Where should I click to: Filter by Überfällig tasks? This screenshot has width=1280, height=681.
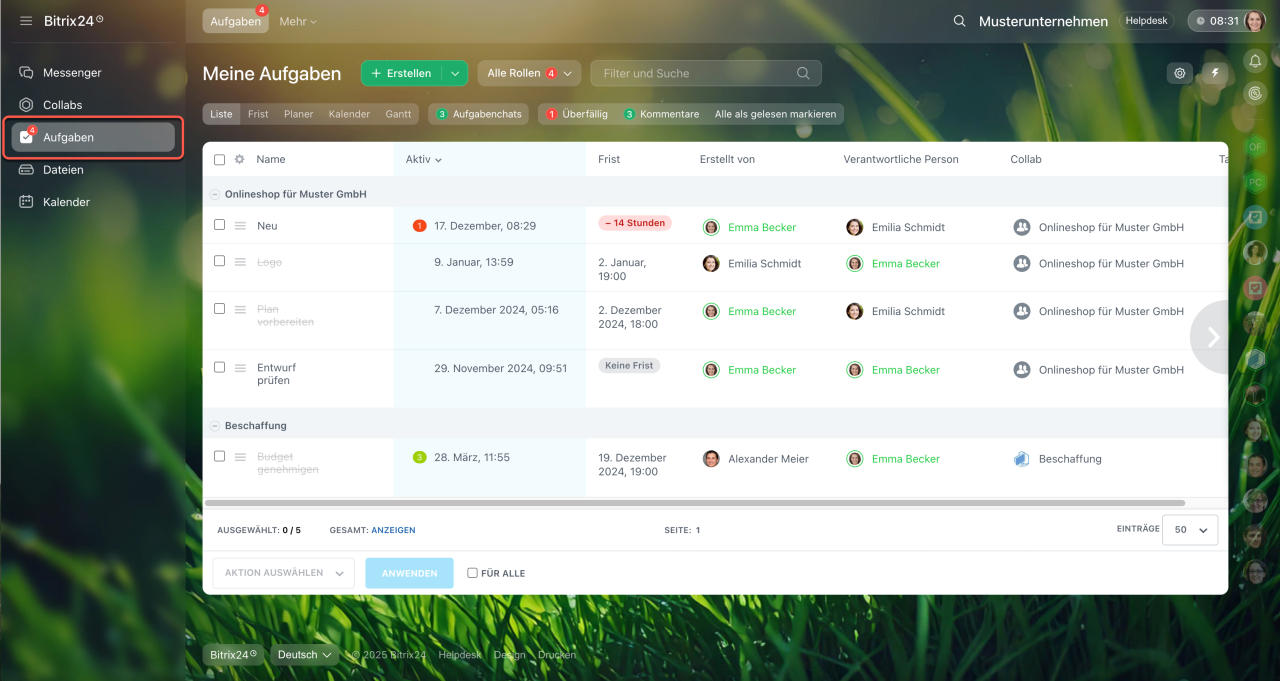click(x=576, y=114)
